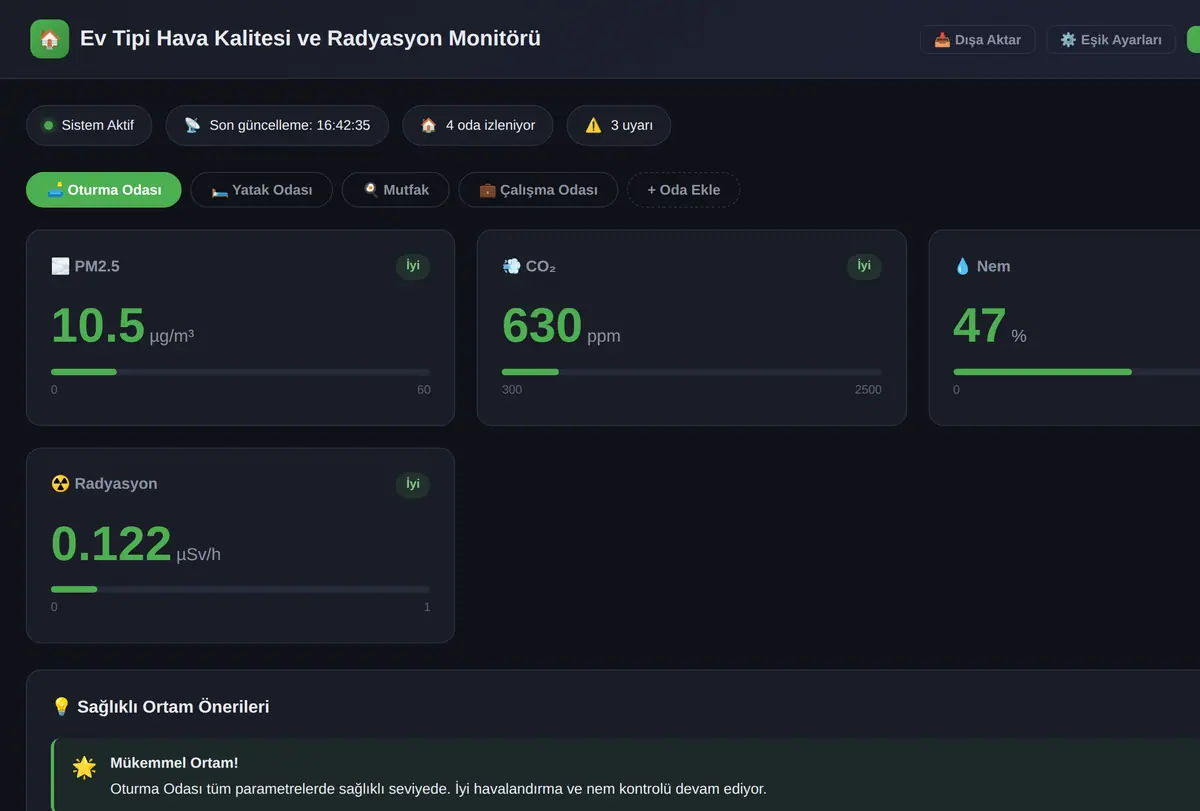Click the radiation reading 0.122

[x=111, y=544]
